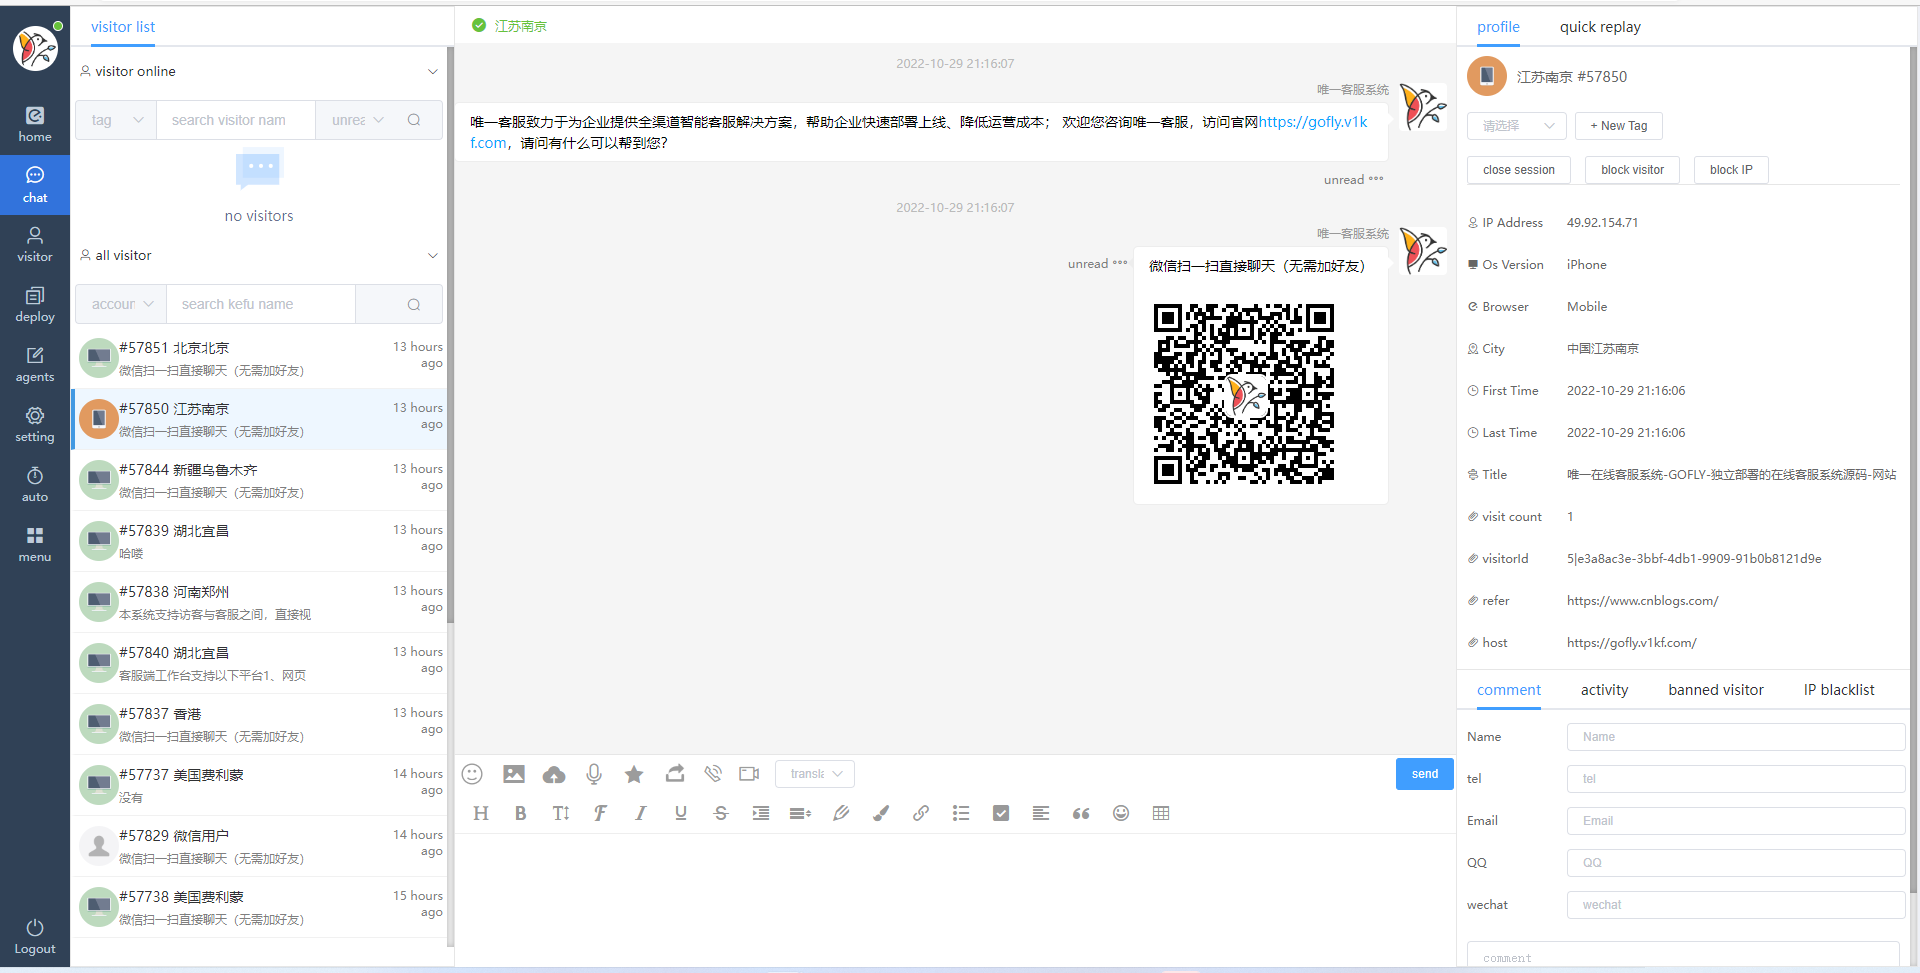Viewport: 1920px width, 973px height.
Task: Click the + New Tag button
Action: coord(1619,126)
